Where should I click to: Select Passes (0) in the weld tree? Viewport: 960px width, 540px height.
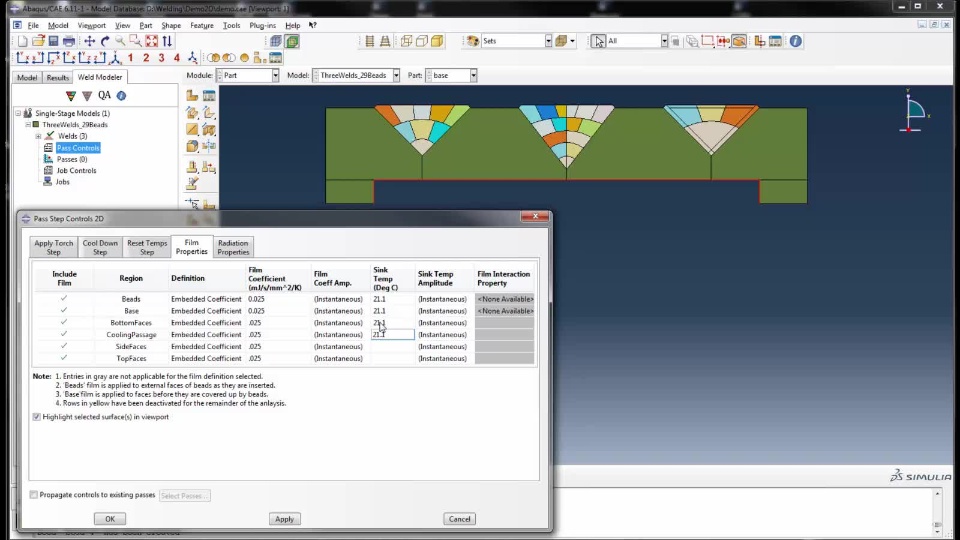click(x=72, y=159)
